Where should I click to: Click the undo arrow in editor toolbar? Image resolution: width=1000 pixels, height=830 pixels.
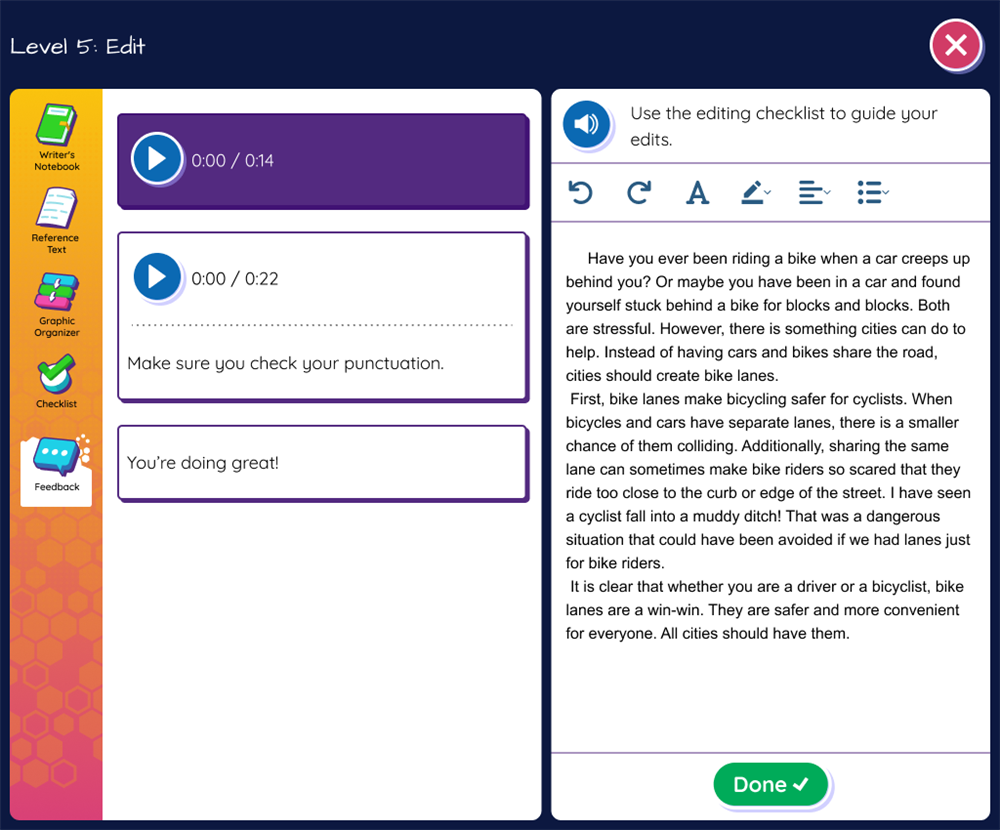click(580, 192)
